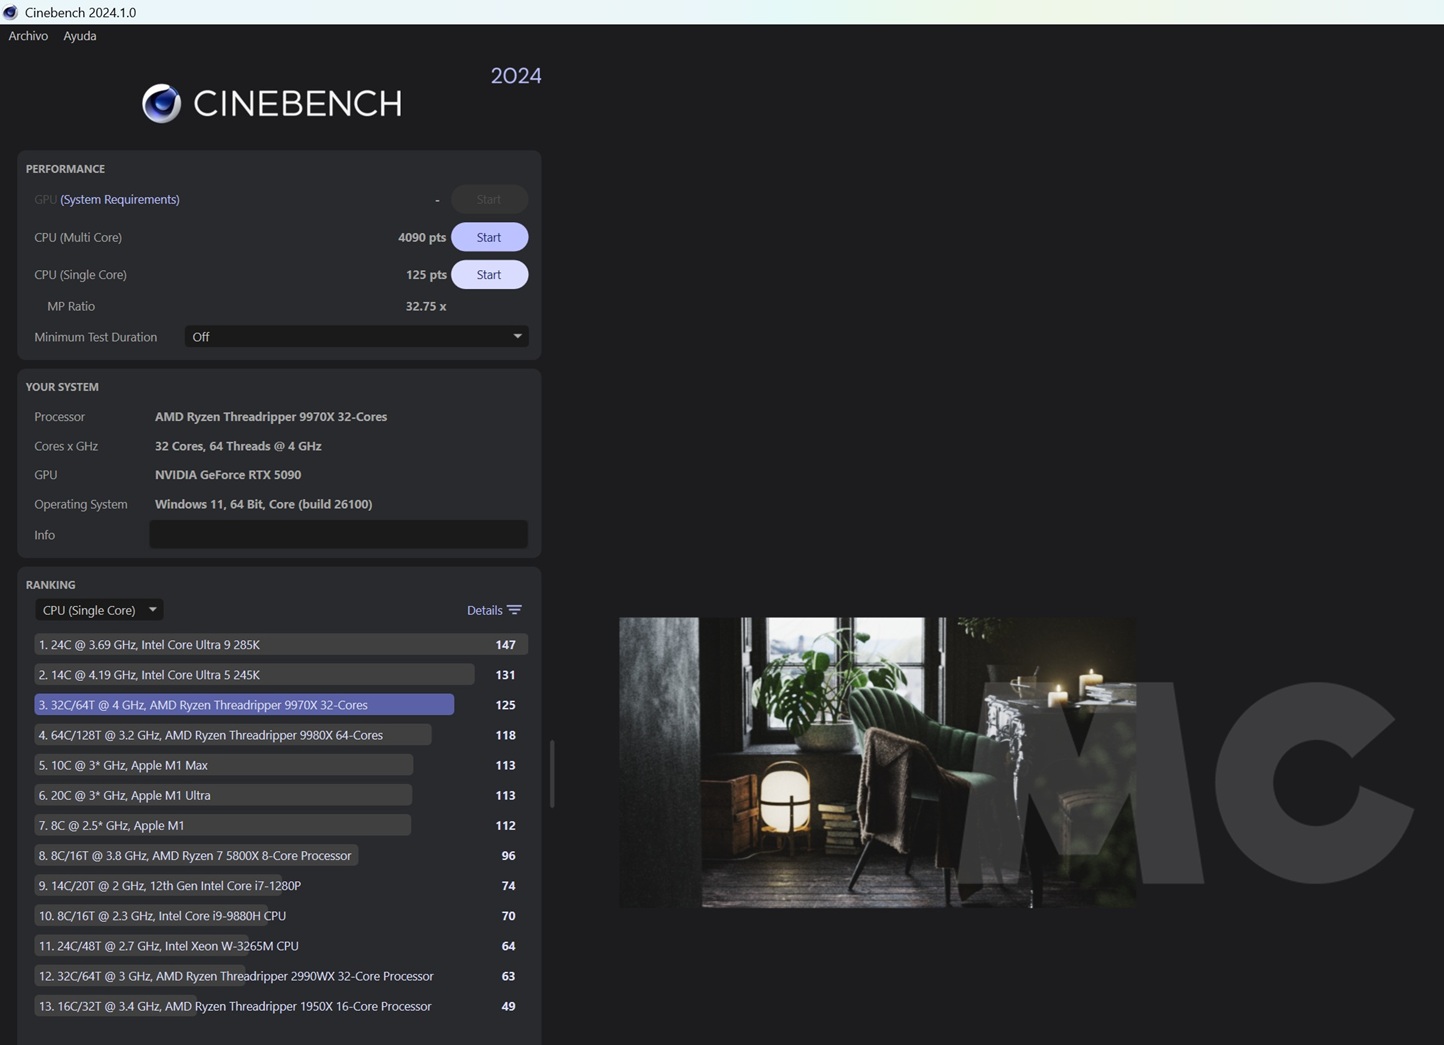Image resolution: width=1444 pixels, height=1045 pixels.
Task: Expand the Minimum Test Duration dropdown
Action: coord(356,337)
